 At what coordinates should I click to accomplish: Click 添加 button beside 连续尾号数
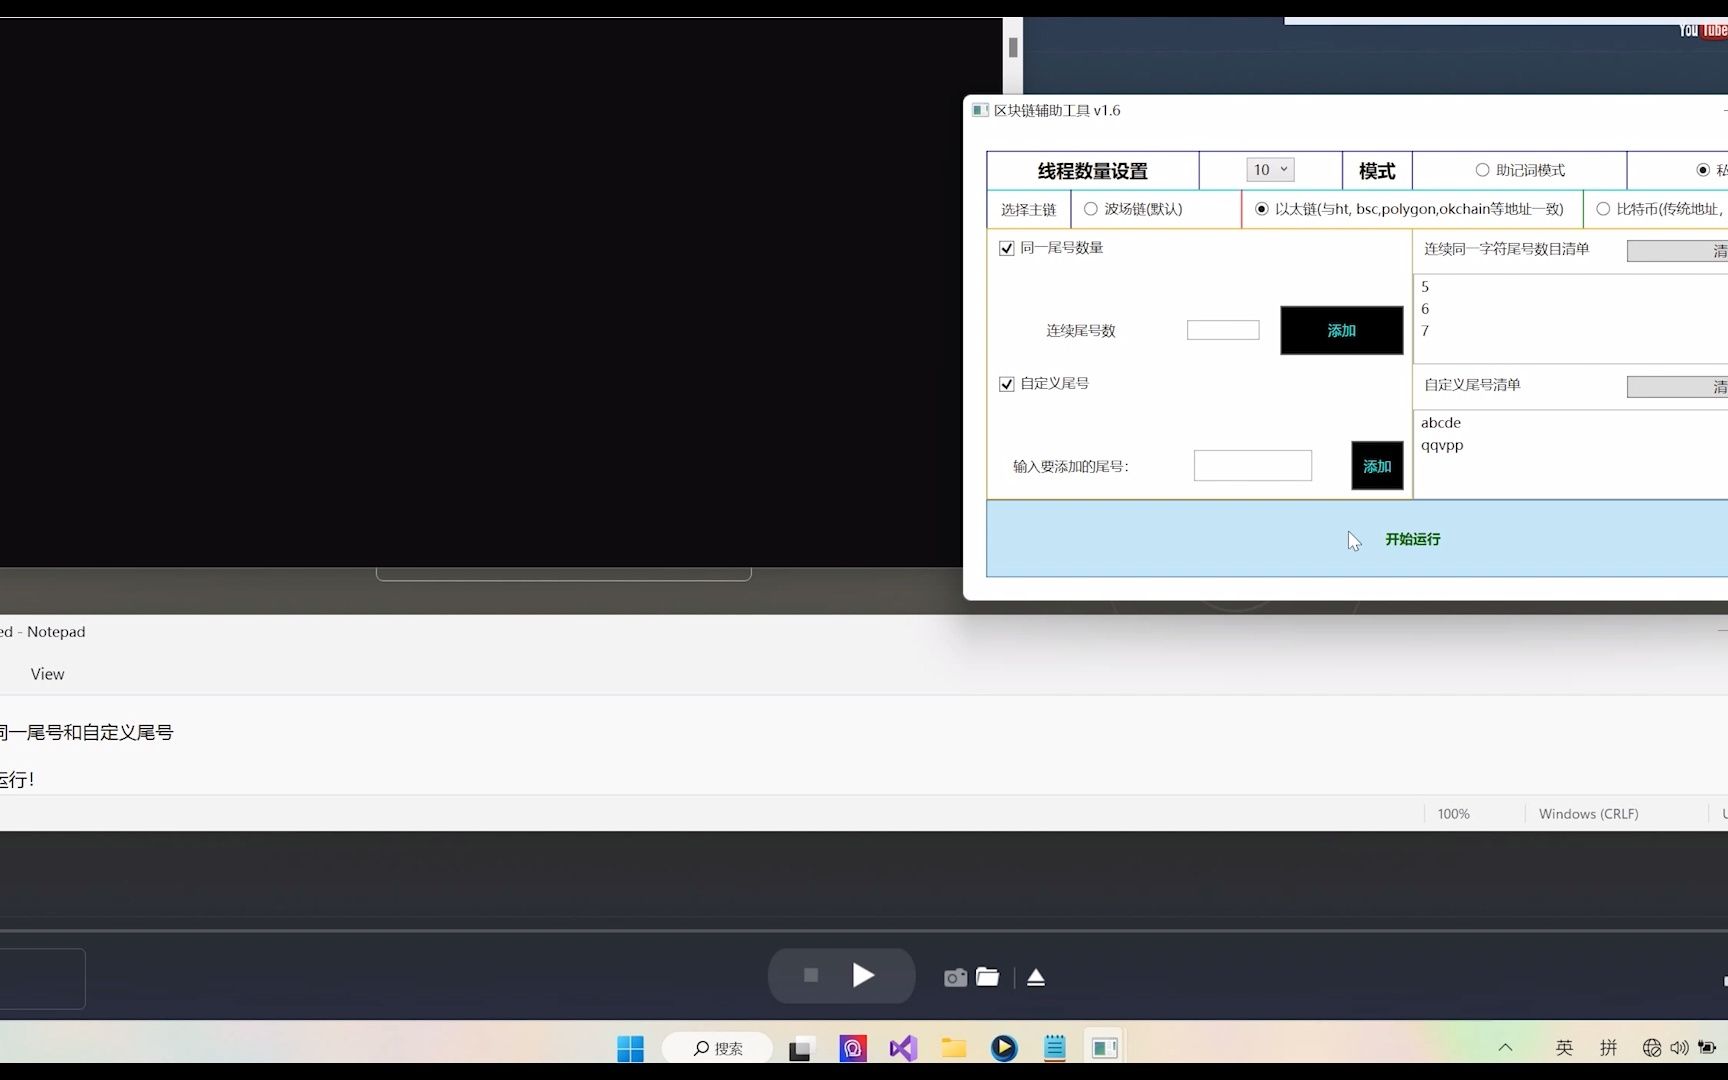(1342, 330)
